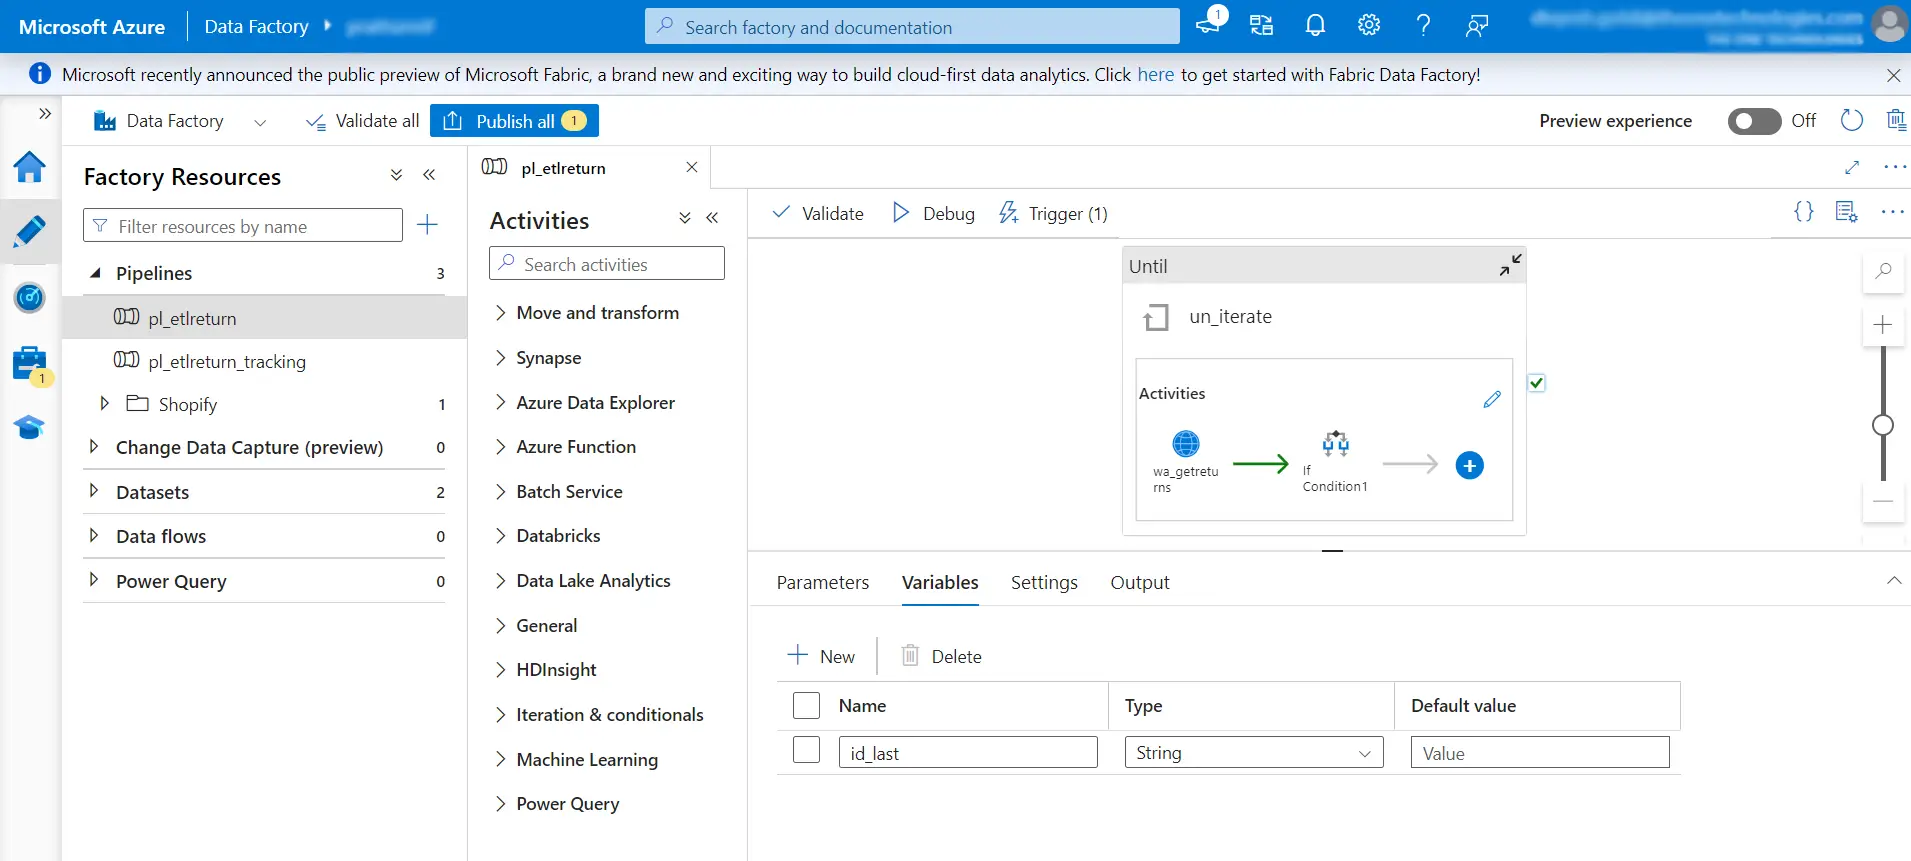The image size is (1911, 861).
Task: Check the id_last variable checkbox
Action: click(806, 750)
